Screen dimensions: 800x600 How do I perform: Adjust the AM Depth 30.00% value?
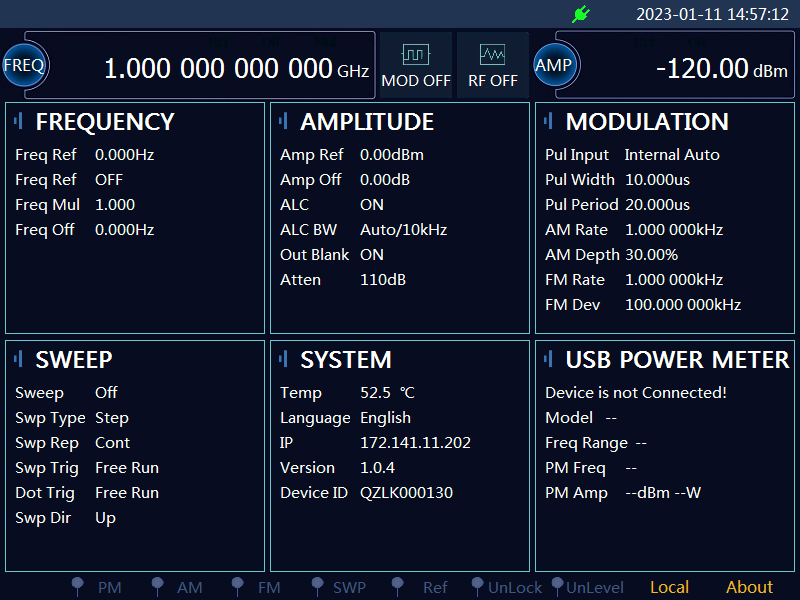click(652, 255)
